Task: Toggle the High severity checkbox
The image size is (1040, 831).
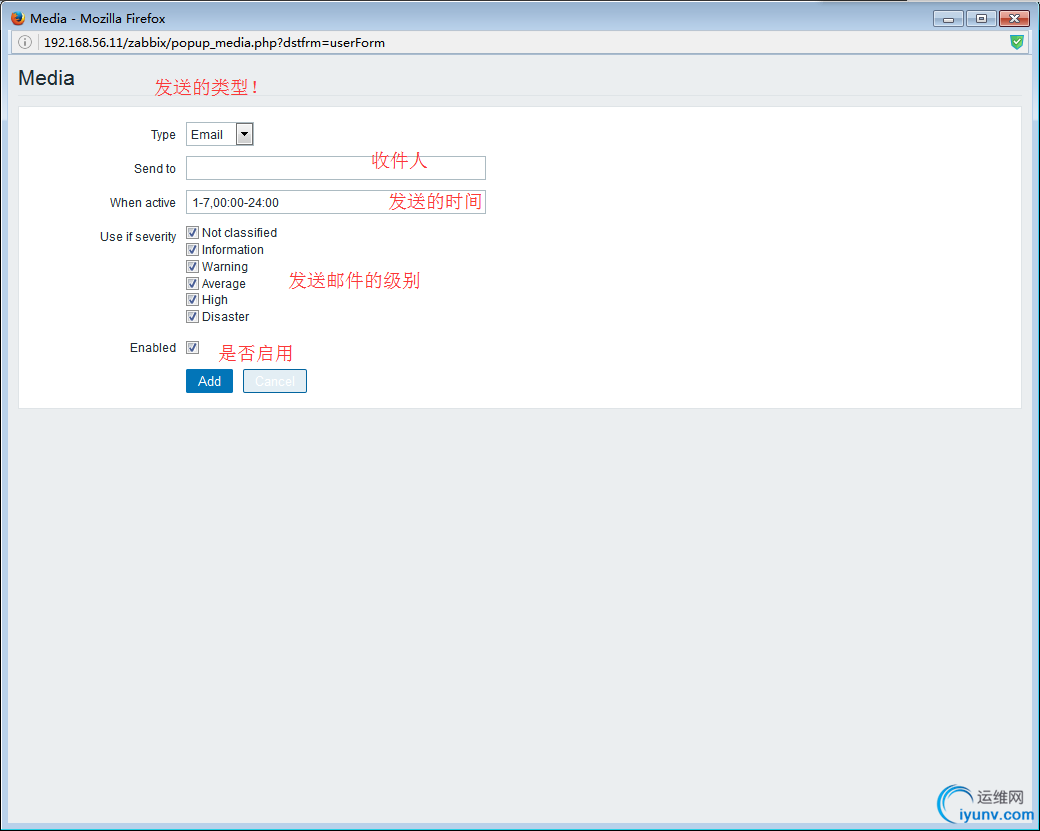Action: point(192,300)
